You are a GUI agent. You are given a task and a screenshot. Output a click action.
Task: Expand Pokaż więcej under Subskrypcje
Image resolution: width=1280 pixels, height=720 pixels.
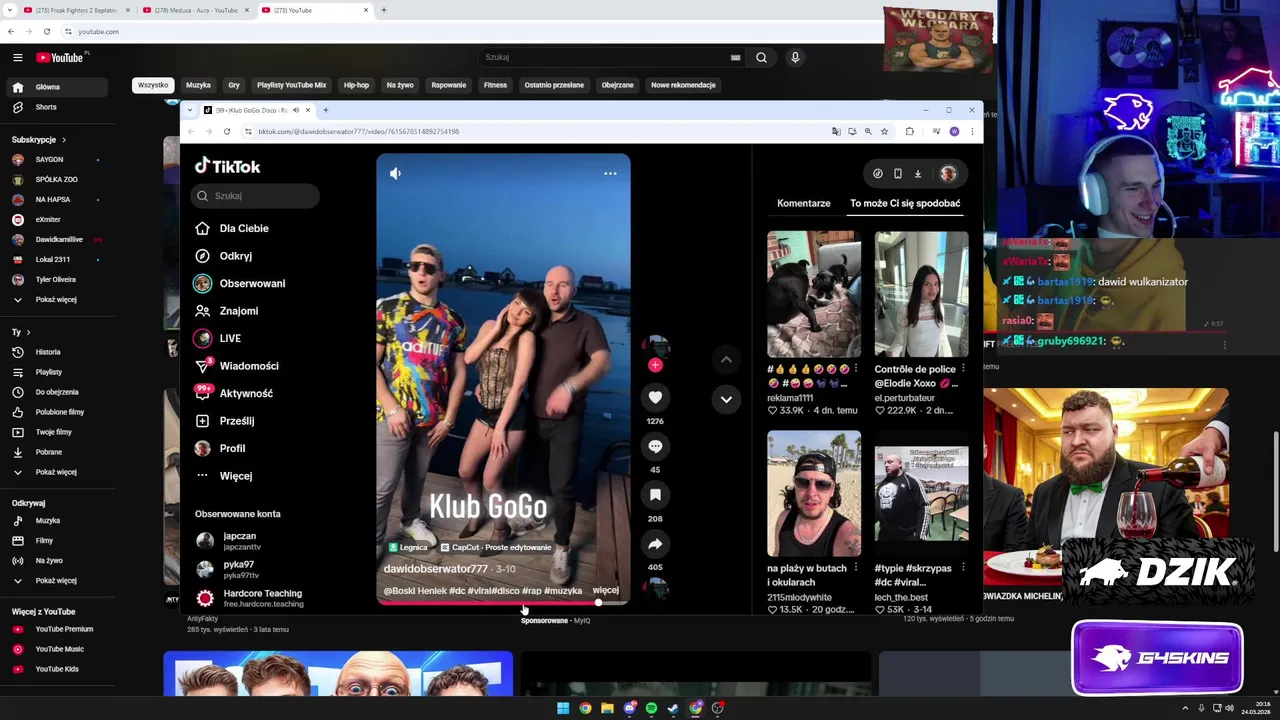(x=55, y=299)
